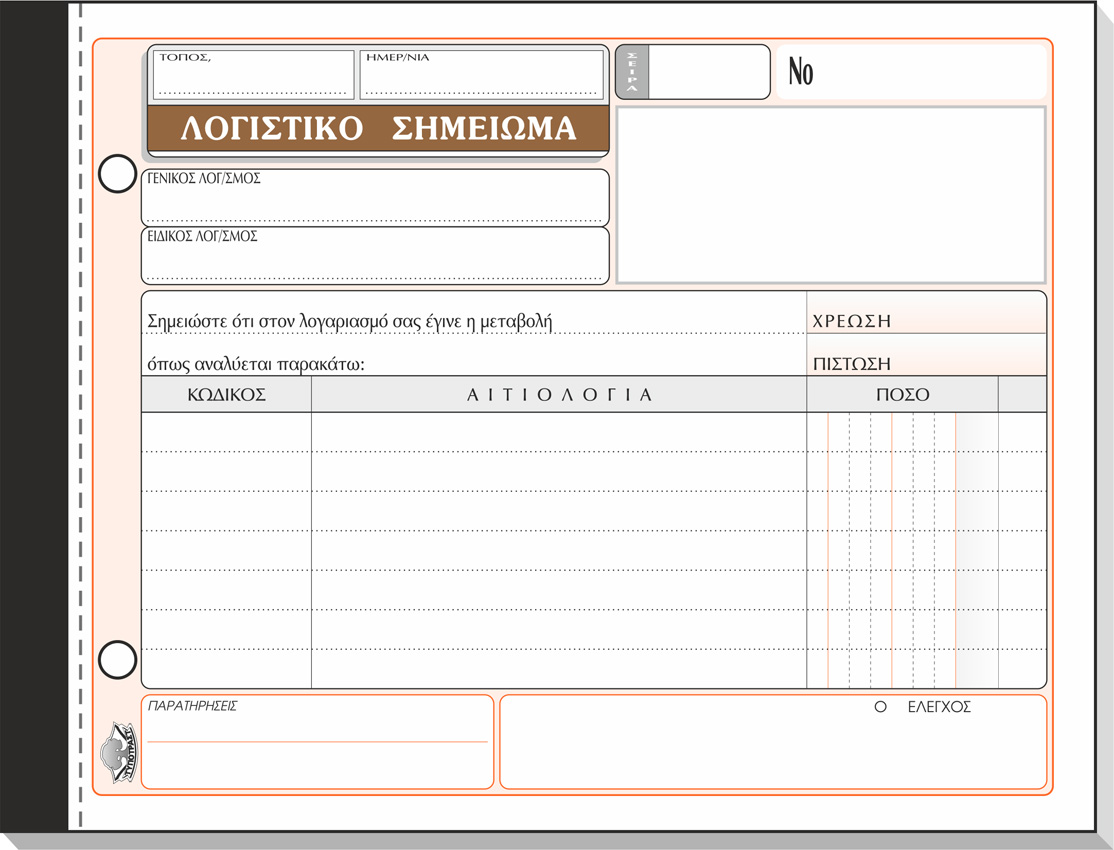
Task: Click the upper punch hole circle
Action: tap(117, 174)
